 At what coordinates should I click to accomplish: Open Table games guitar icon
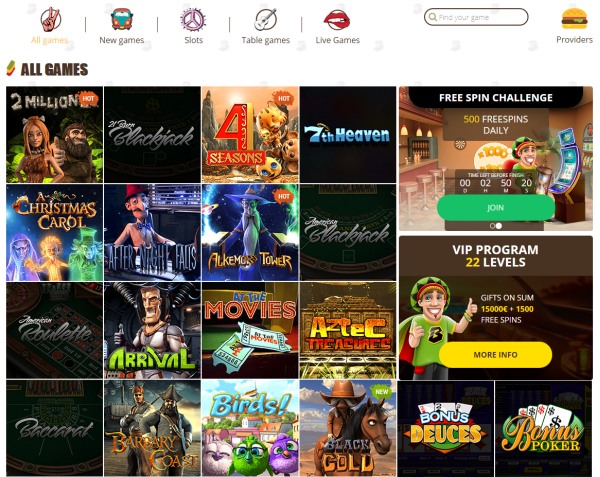coord(266,20)
